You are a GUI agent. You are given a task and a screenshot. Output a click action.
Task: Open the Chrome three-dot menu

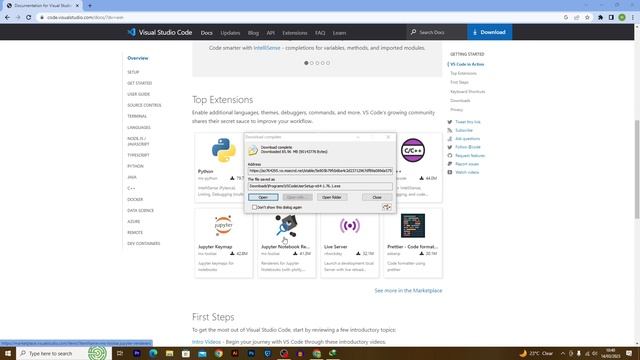[633, 17]
